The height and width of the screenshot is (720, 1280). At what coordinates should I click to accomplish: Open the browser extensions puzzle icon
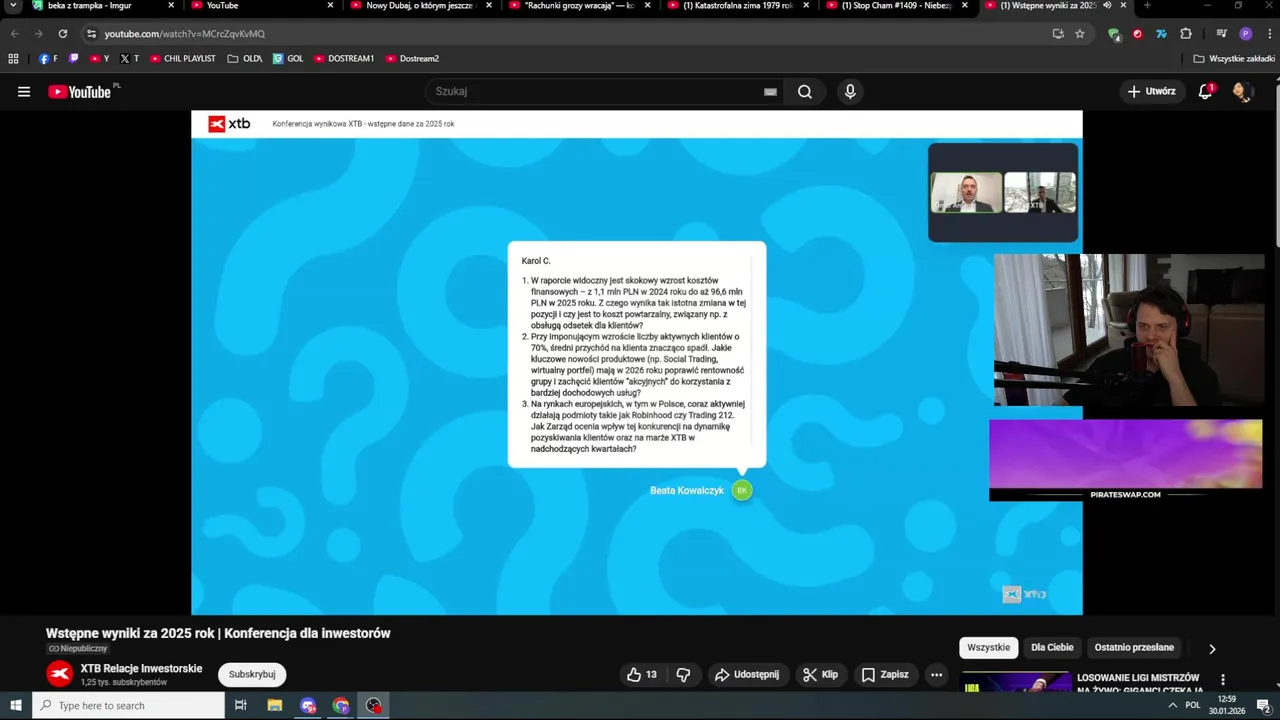click(1186, 34)
